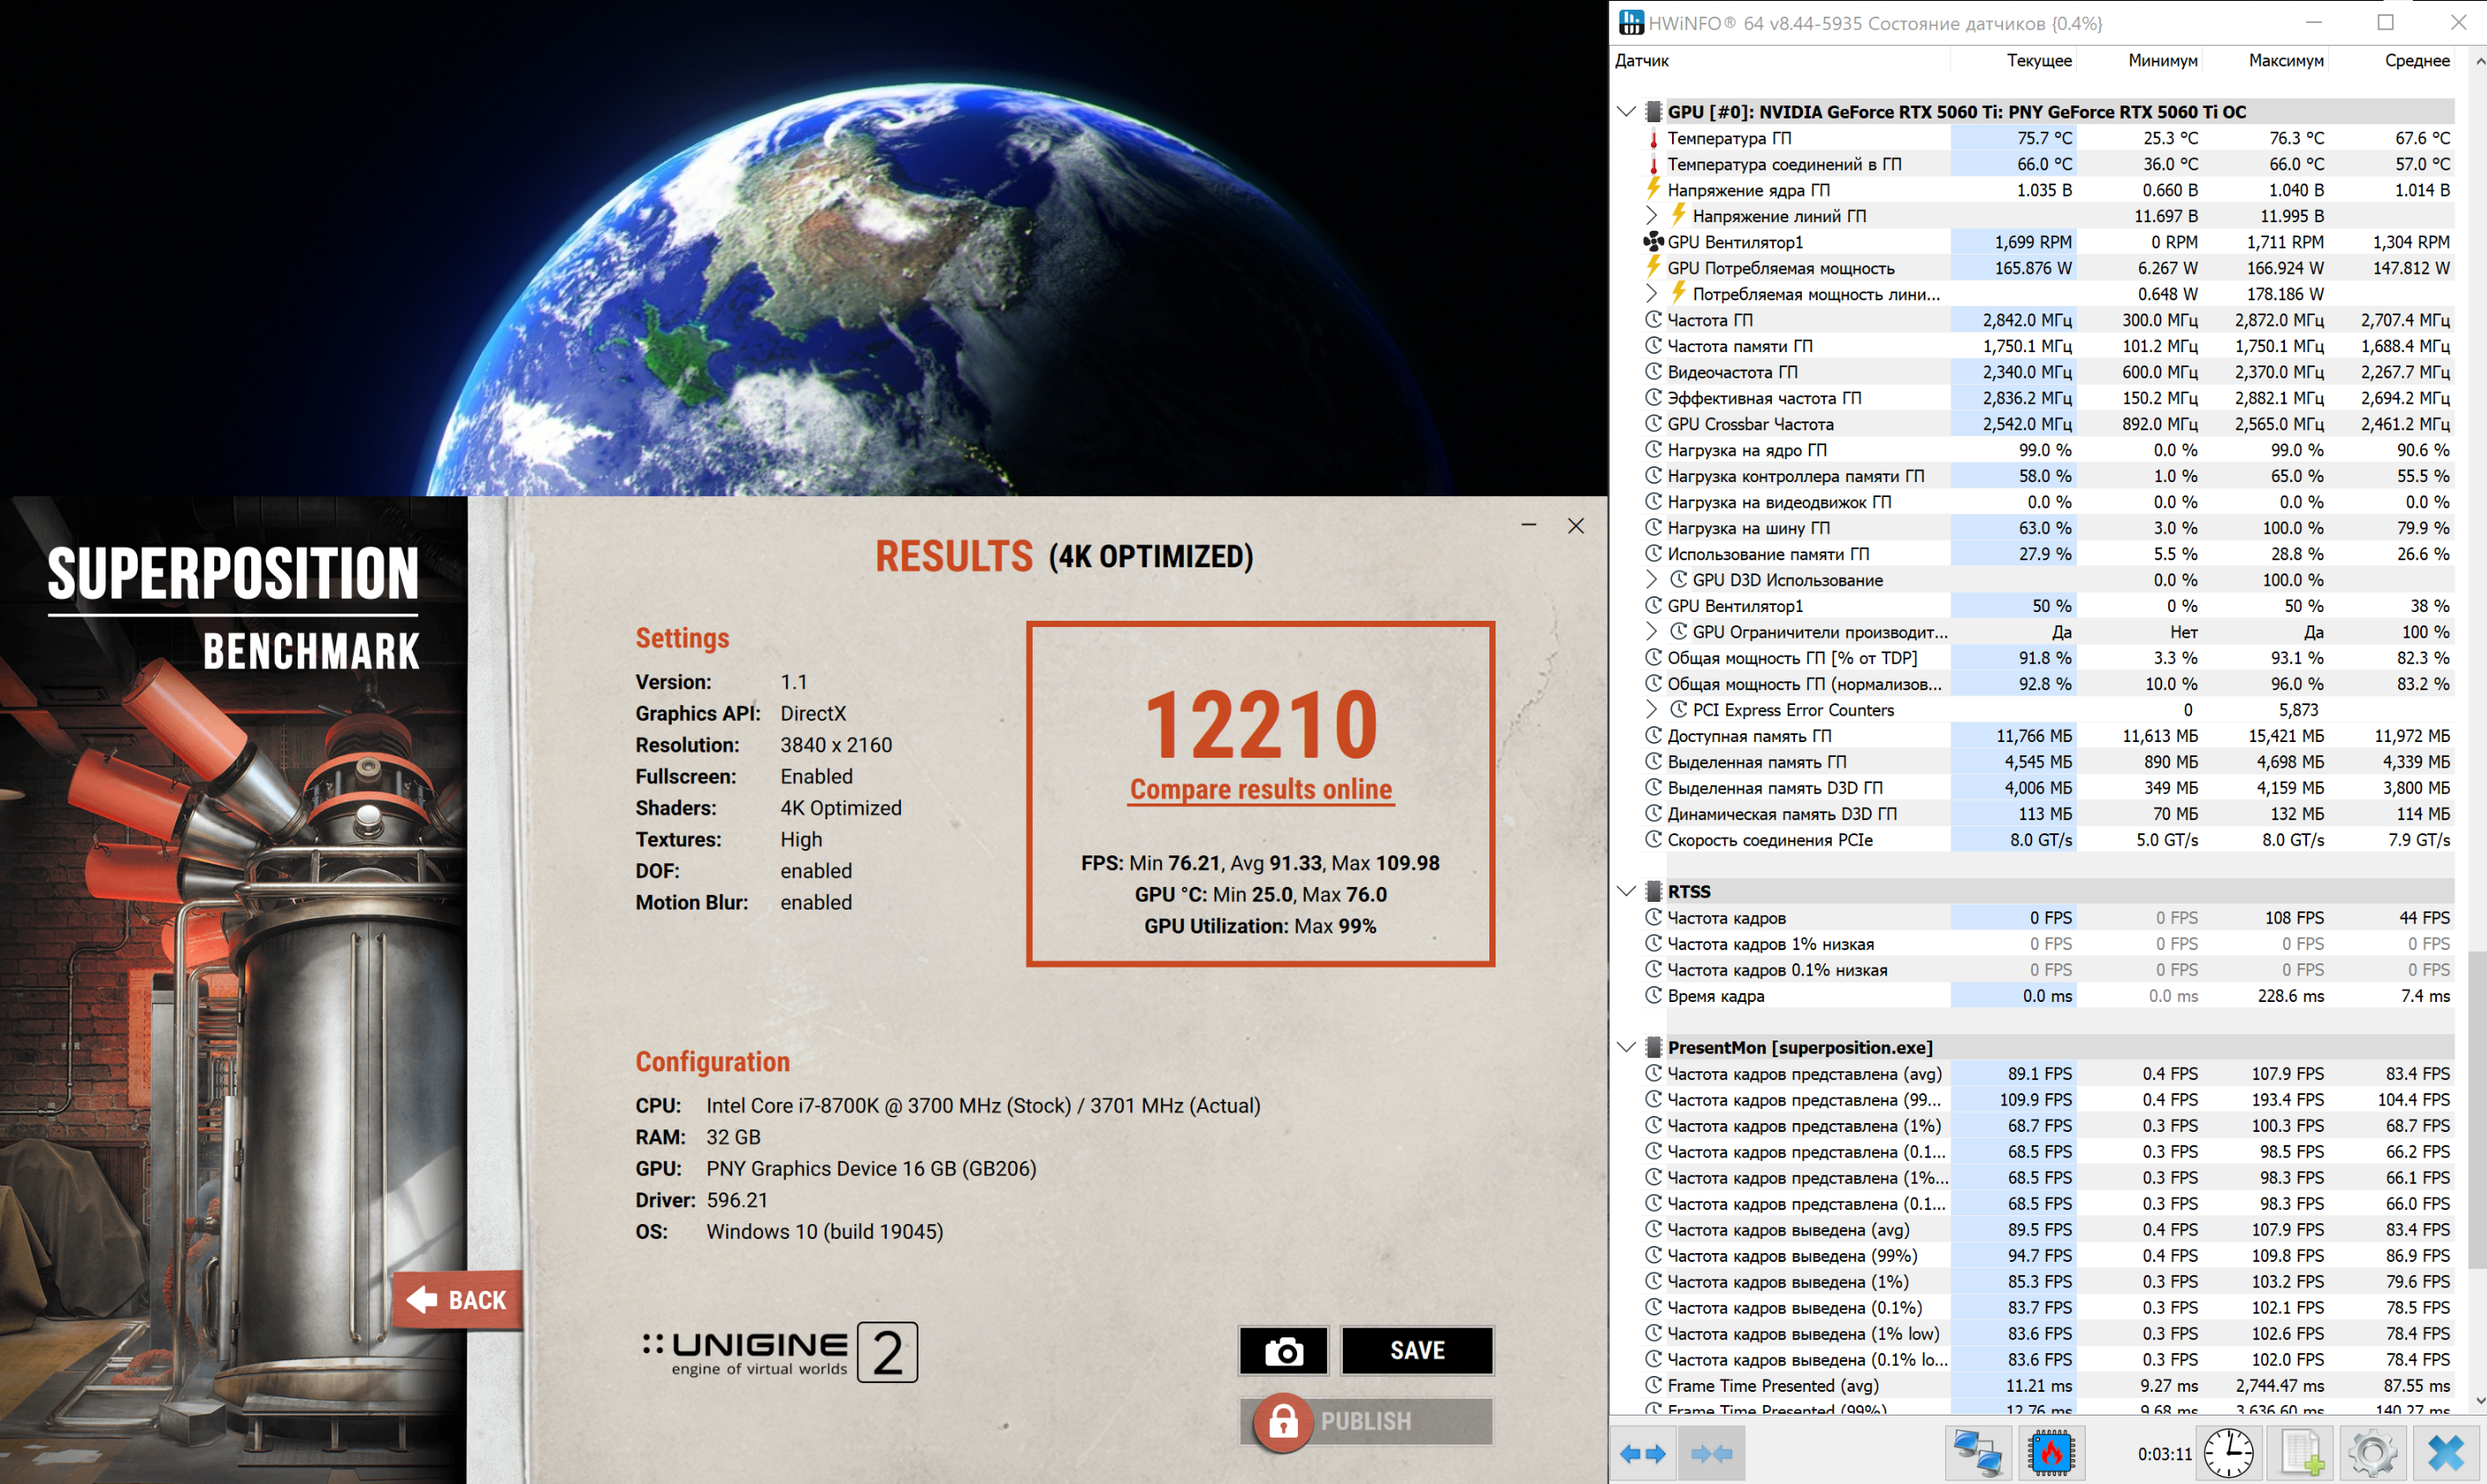2487x1484 pixels.
Task: Collapse the GPU [#0] NVIDIA sensor group
Action: (1627, 112)
